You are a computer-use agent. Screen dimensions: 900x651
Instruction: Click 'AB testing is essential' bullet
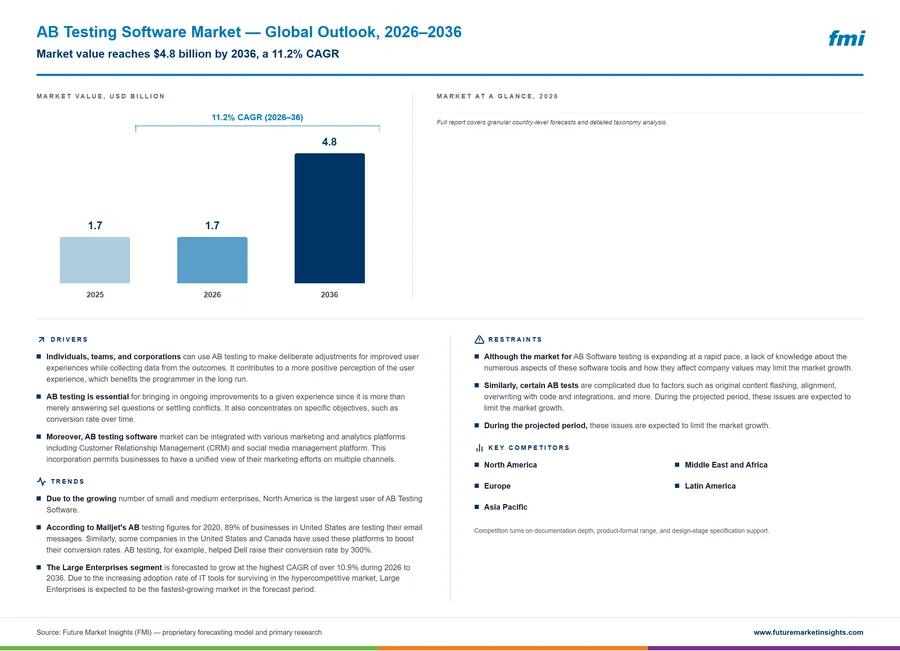[x=227, y=408]
